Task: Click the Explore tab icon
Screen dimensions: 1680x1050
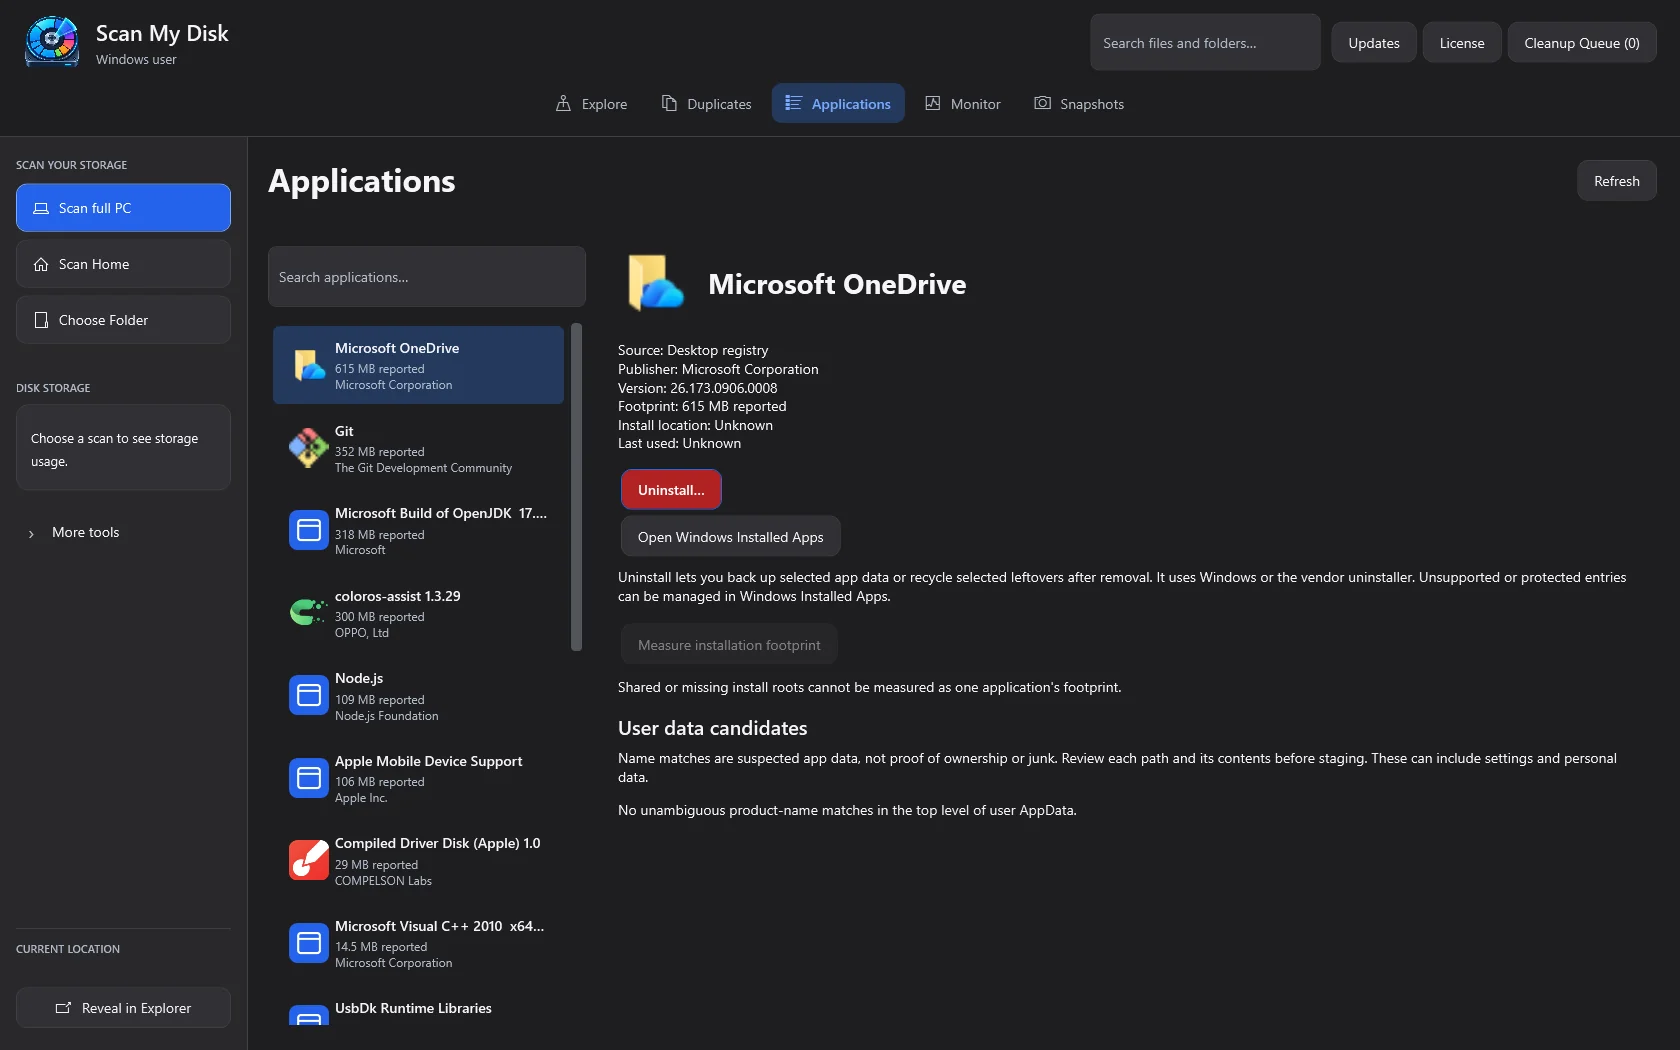Action: click(x=563, y=103)
